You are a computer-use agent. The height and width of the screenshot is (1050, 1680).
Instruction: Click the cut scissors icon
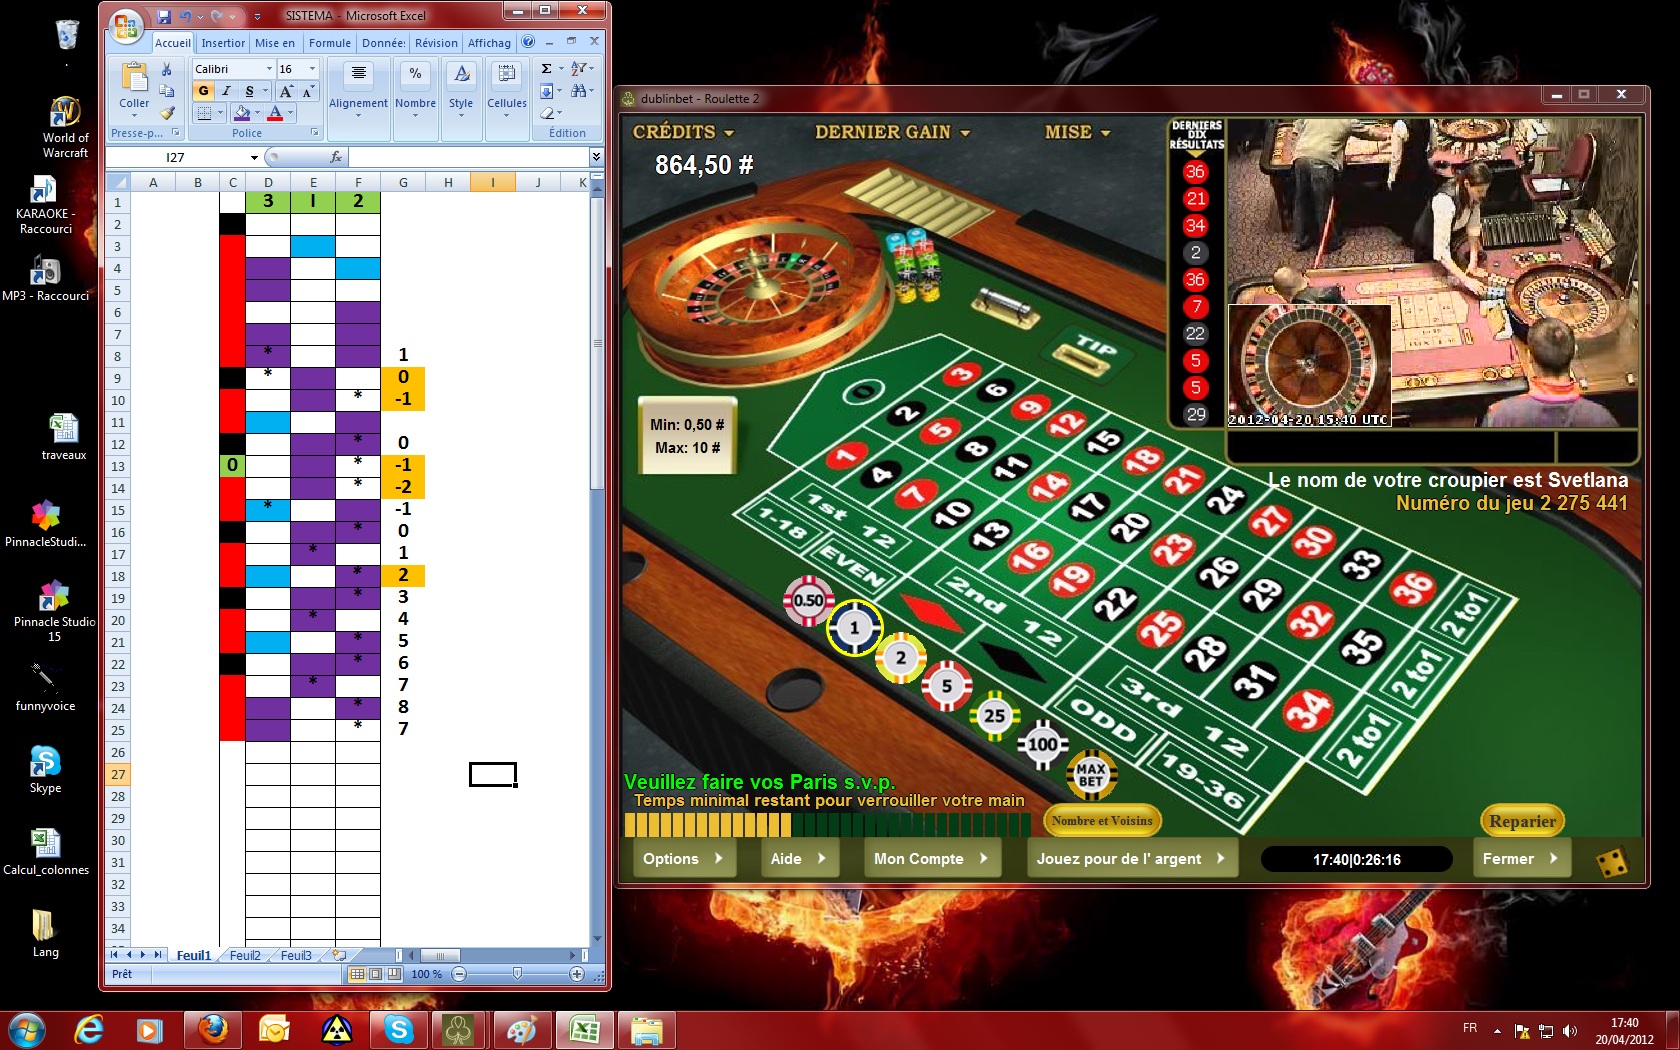(x=167, y=70)
